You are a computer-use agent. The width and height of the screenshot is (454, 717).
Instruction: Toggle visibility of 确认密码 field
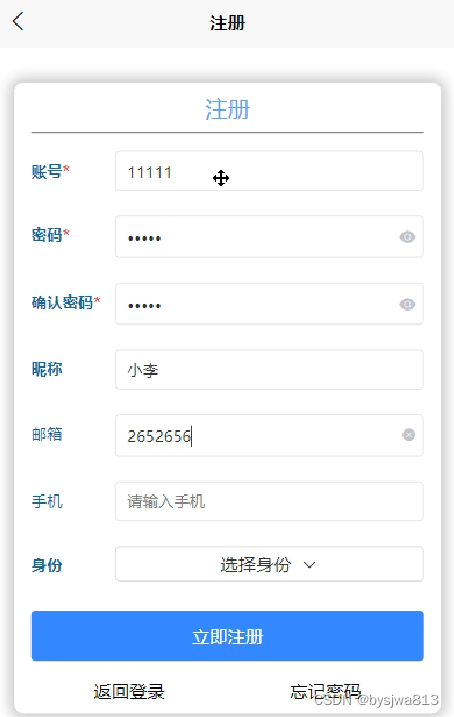(407, 304)
